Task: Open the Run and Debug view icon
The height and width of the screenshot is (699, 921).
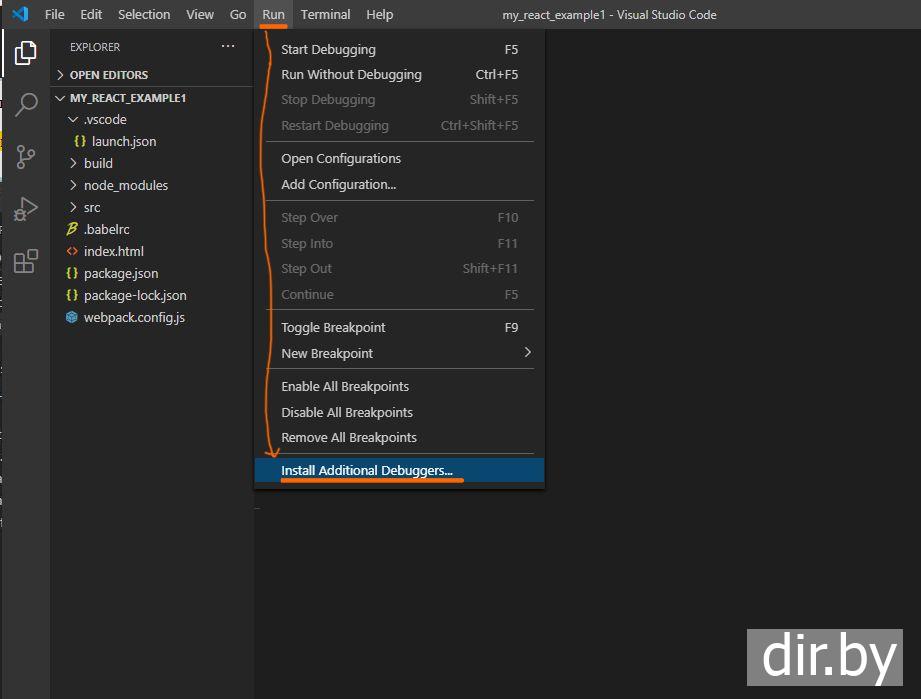Action: 25,209
